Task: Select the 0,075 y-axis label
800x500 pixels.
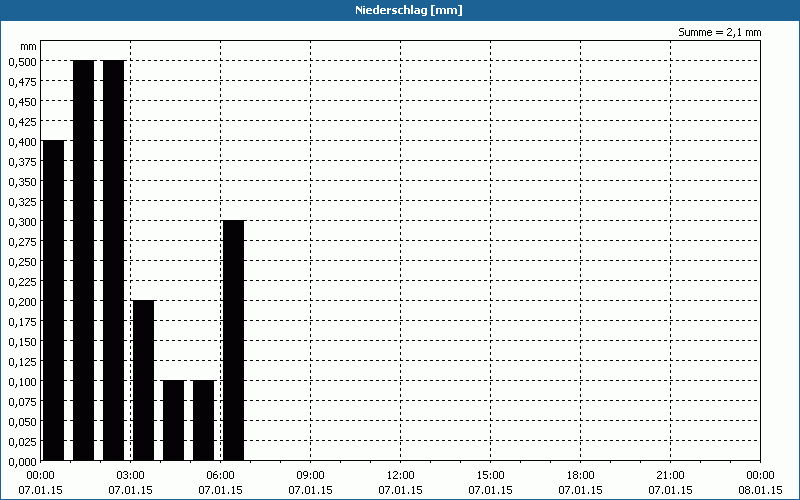Action: (x=23, y=402)
